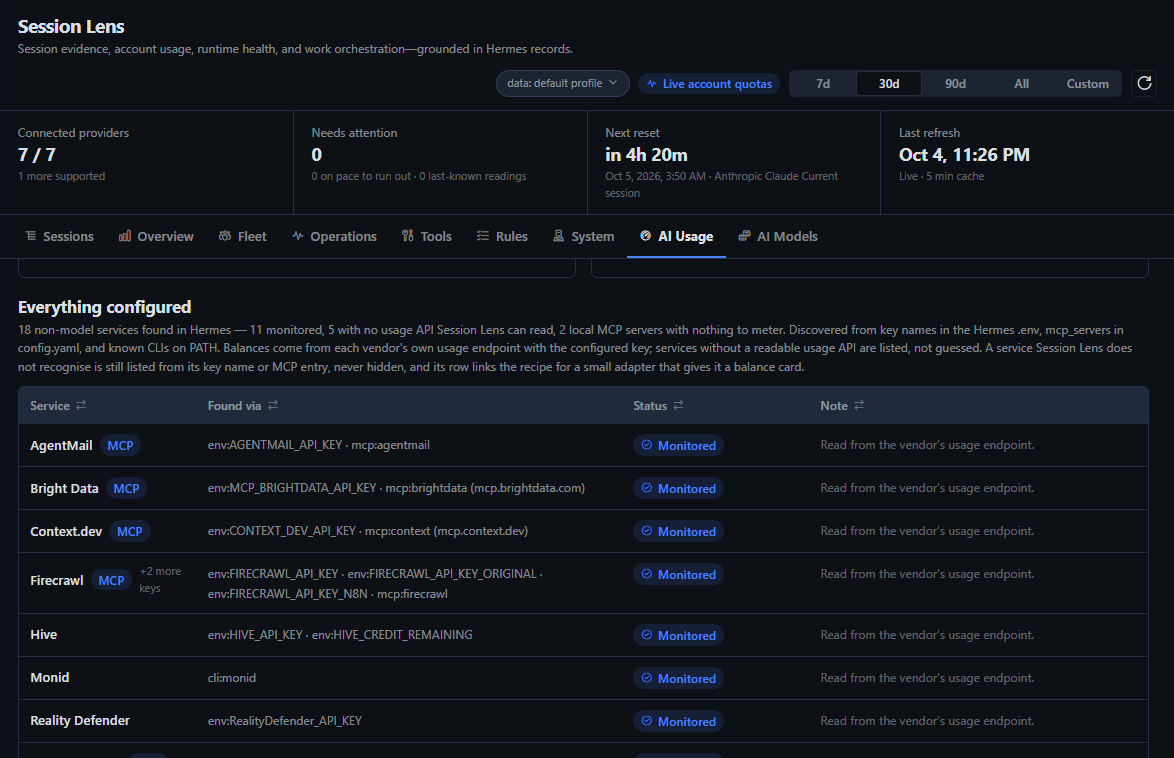Click the '+2 more keys' label for Firecrawl

159,580
